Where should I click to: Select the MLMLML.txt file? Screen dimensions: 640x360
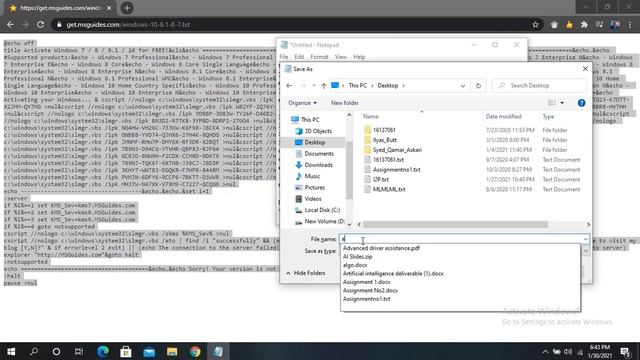tap(389, 189)
